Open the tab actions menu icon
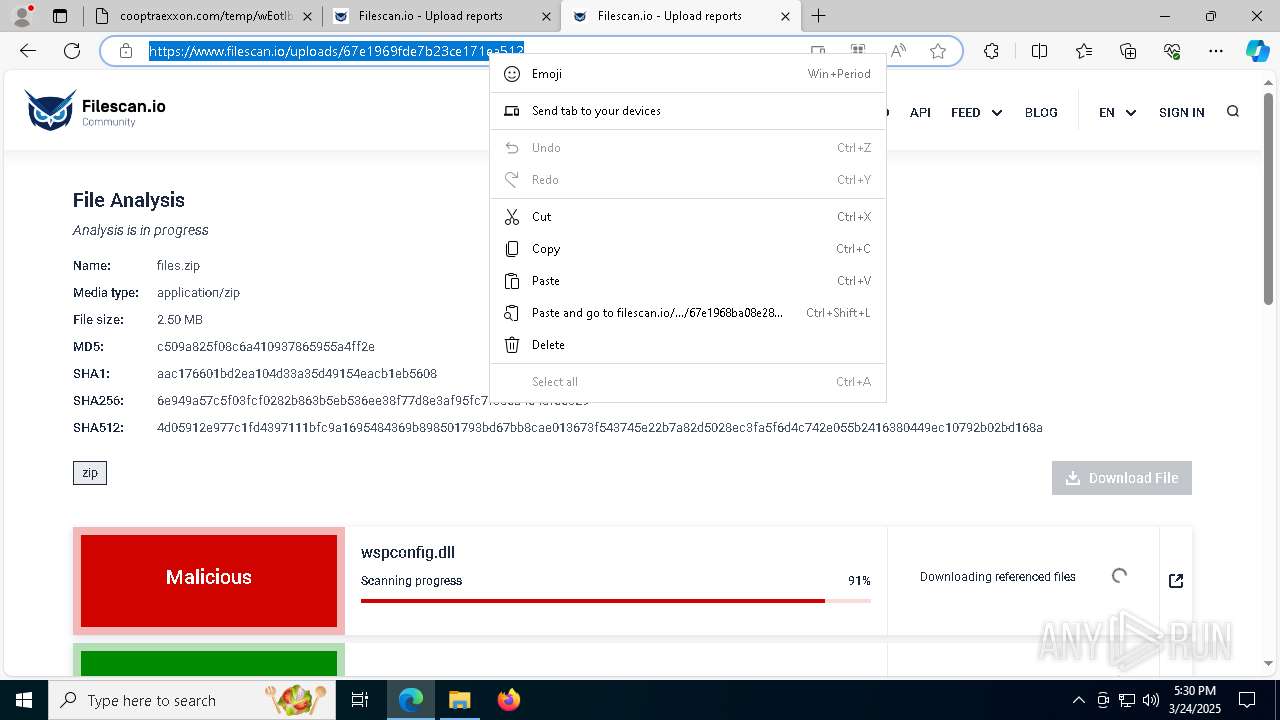 click(60, 16)
